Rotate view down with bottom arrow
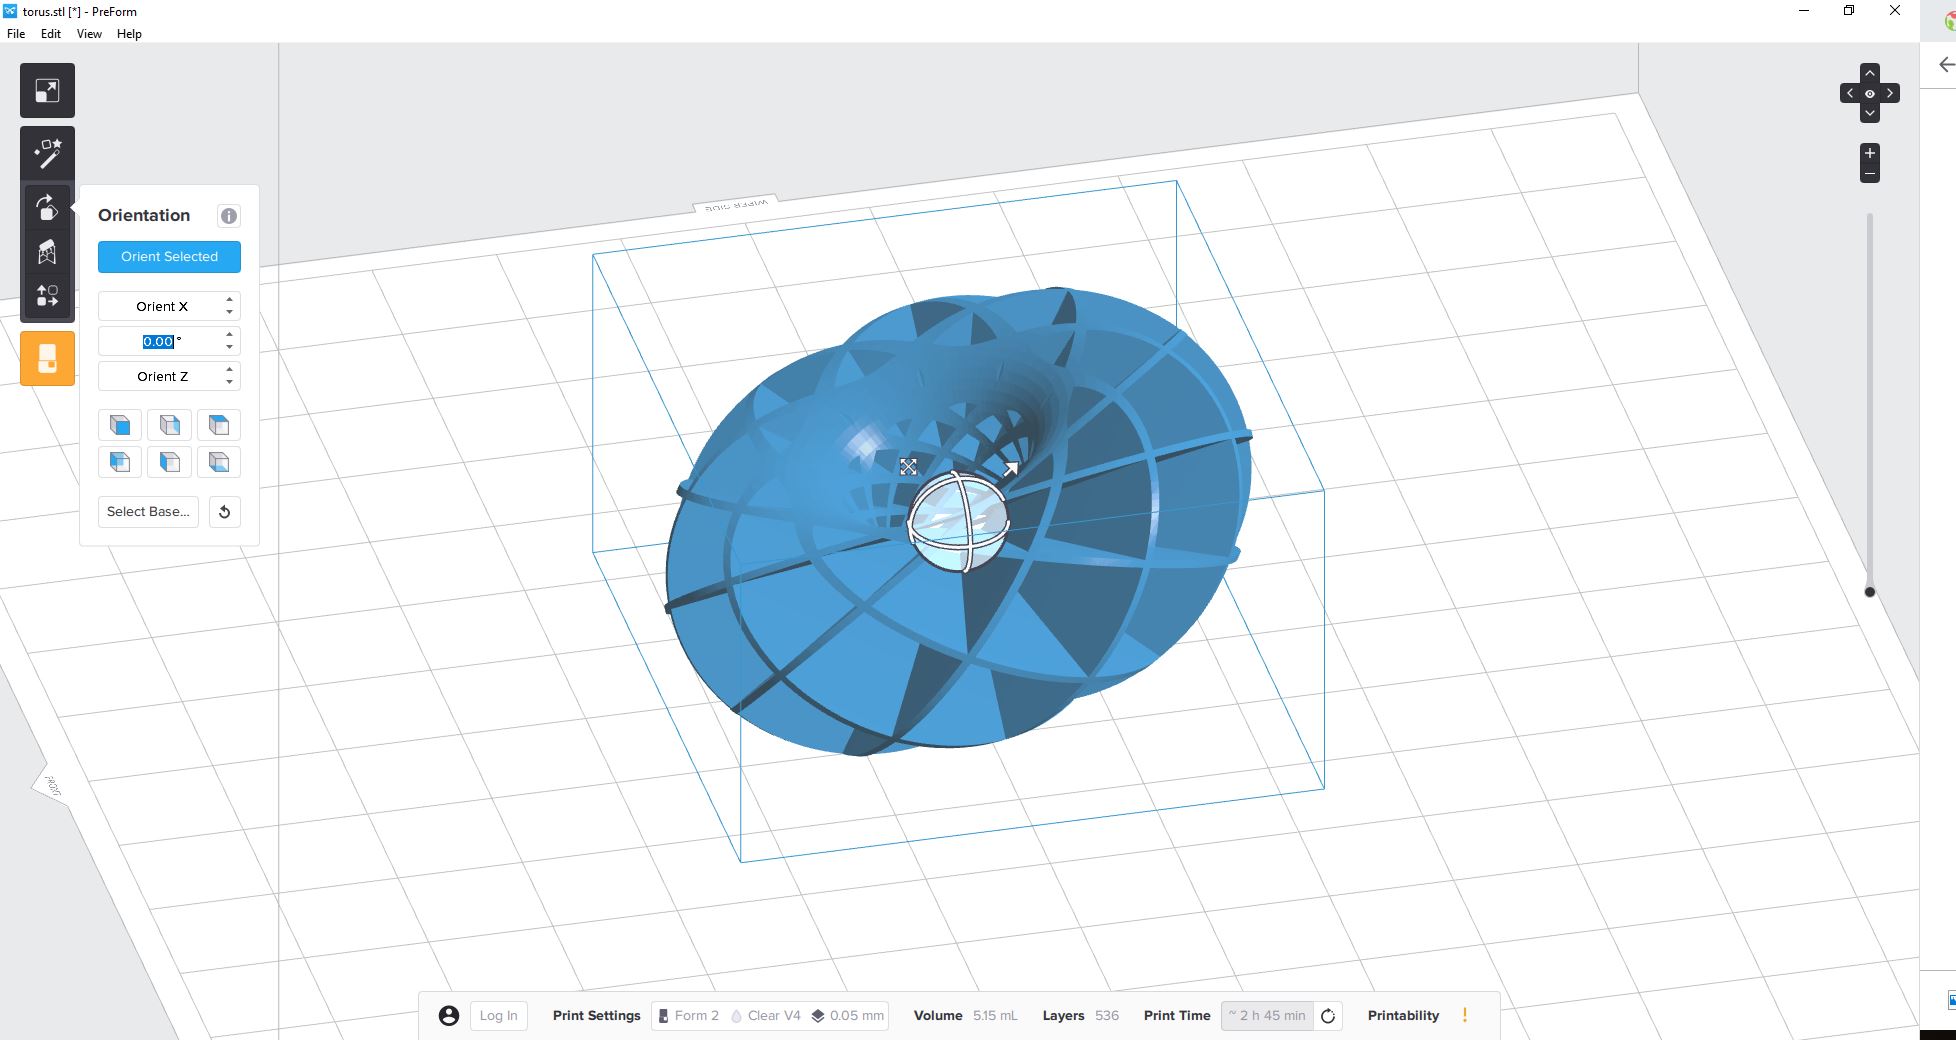The image size is (1956, 1040). point(1869,113)
